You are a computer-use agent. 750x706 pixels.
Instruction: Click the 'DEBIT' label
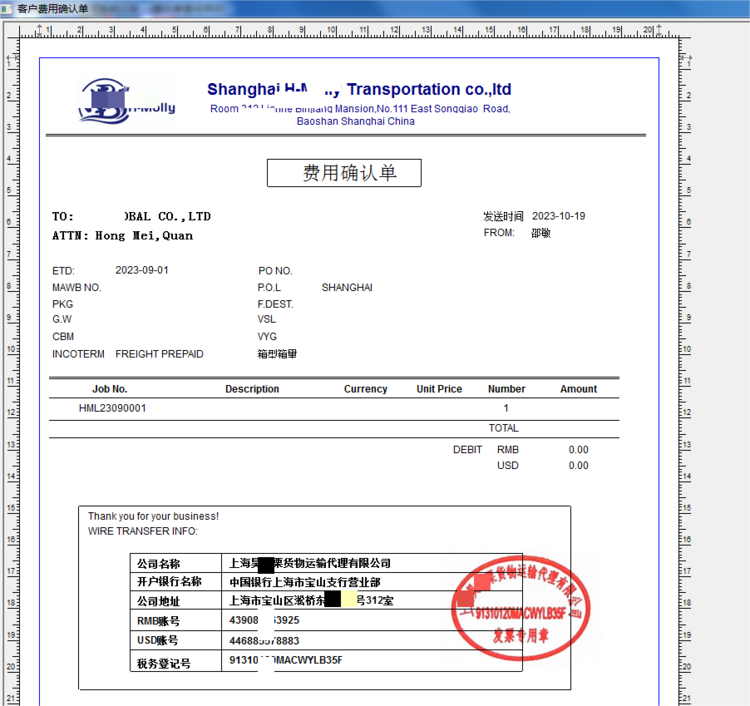pos(467,450)
